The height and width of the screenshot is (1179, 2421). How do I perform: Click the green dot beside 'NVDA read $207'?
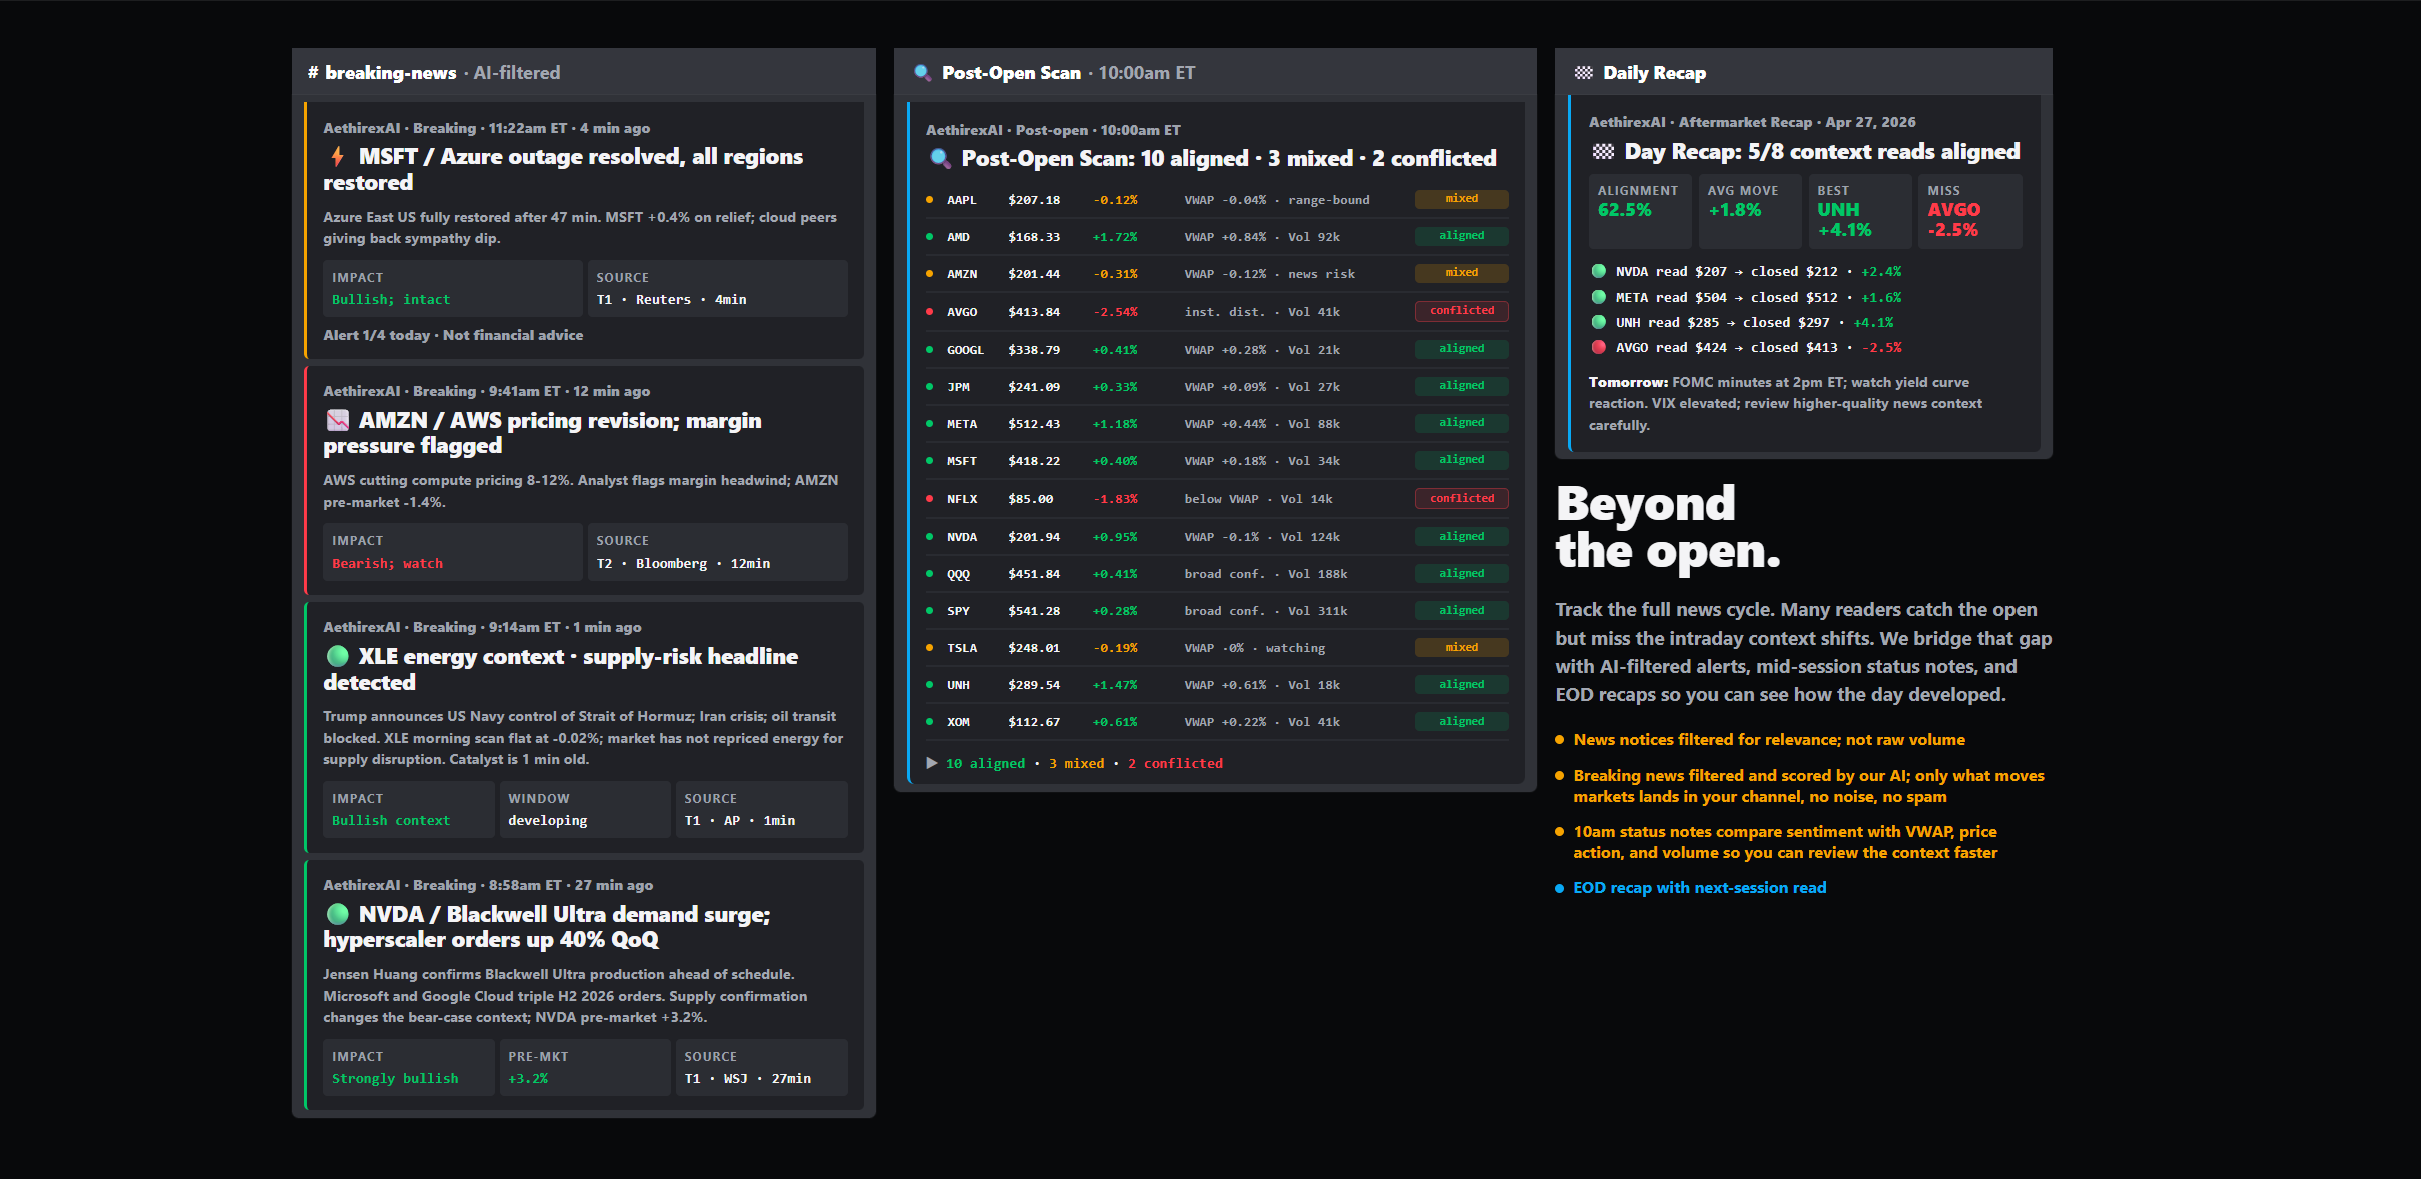coord(1599,271)
